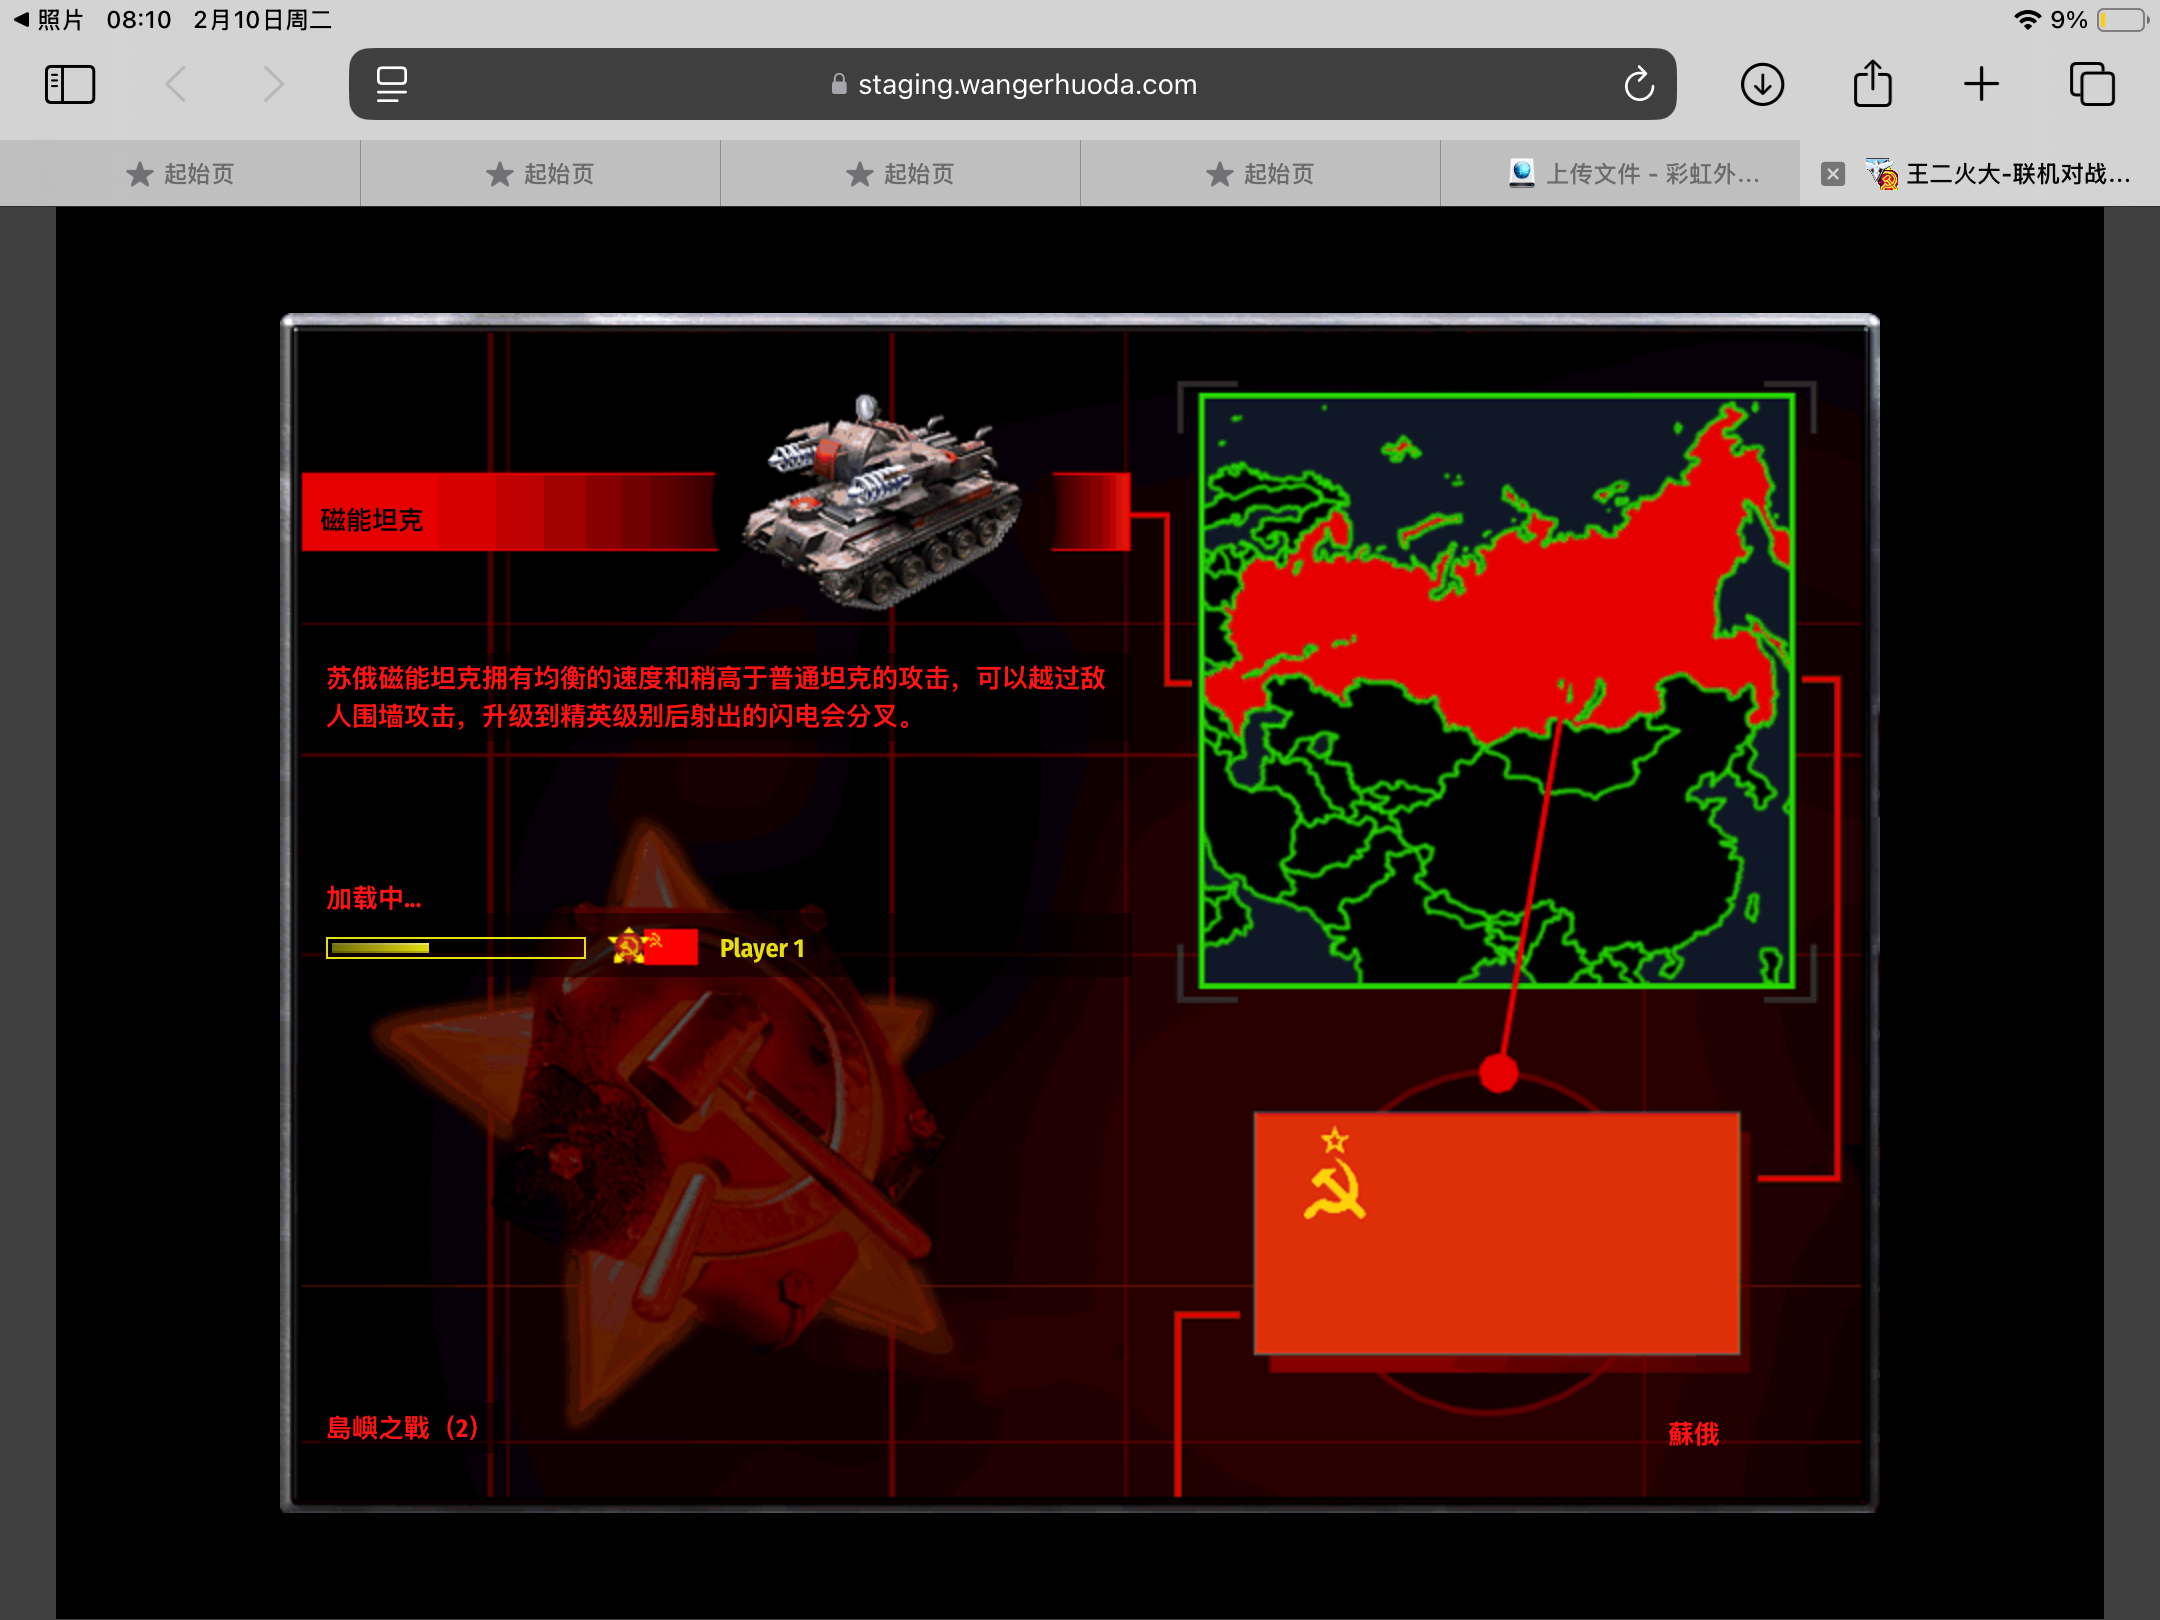Image resolution: width=2160 pixels, height=1620 pixels.
Task: Click the staging.wangerhuoda.com address field
Action: click(1026, 84)
